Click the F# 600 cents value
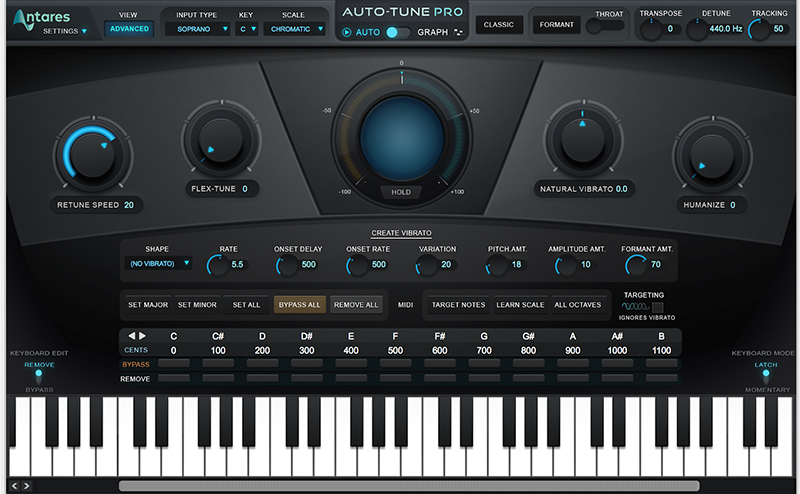The image size is (800, 494). click(439, 351)
